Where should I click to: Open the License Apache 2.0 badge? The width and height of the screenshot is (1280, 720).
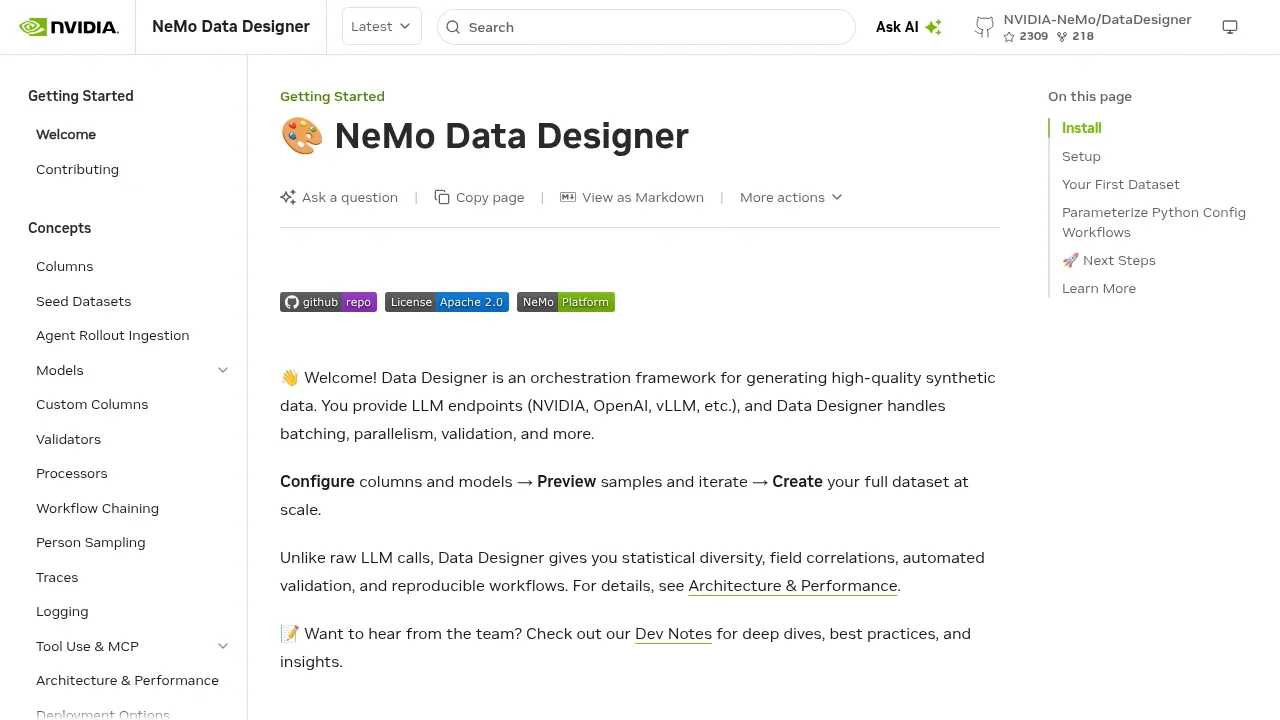(447, 302)
